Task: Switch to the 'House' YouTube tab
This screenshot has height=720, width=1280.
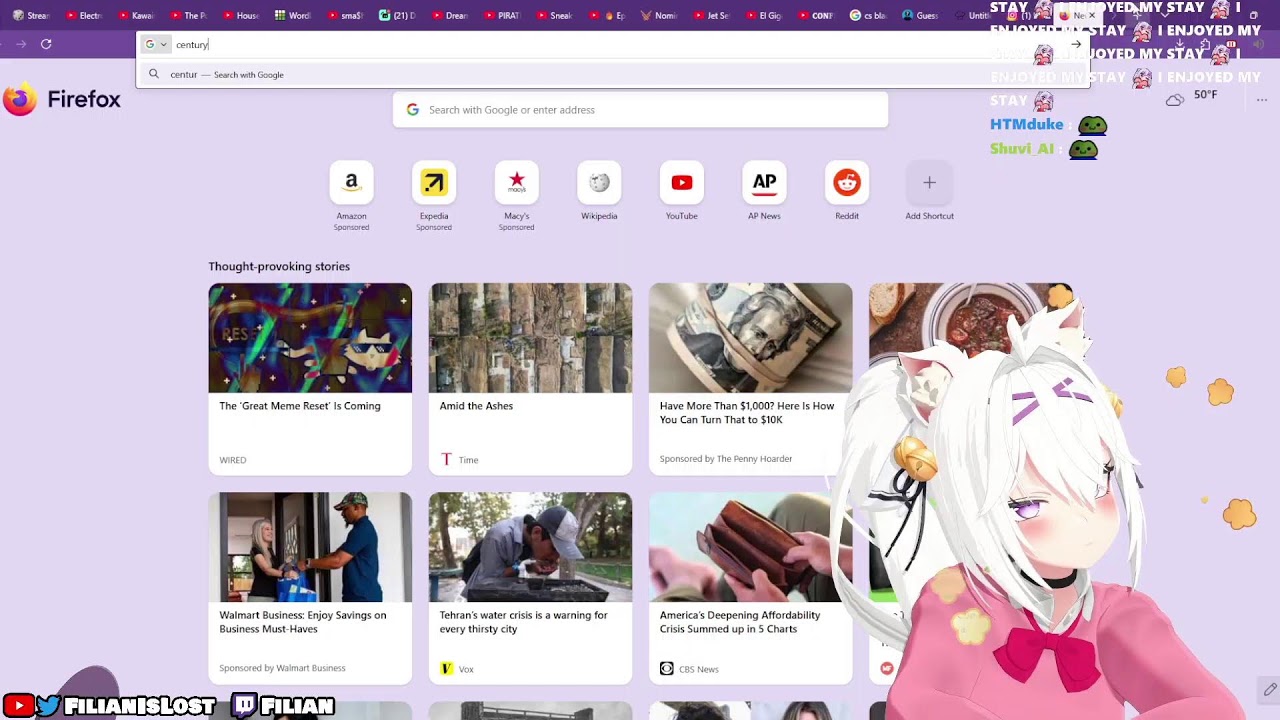Action: coord(241,15)
